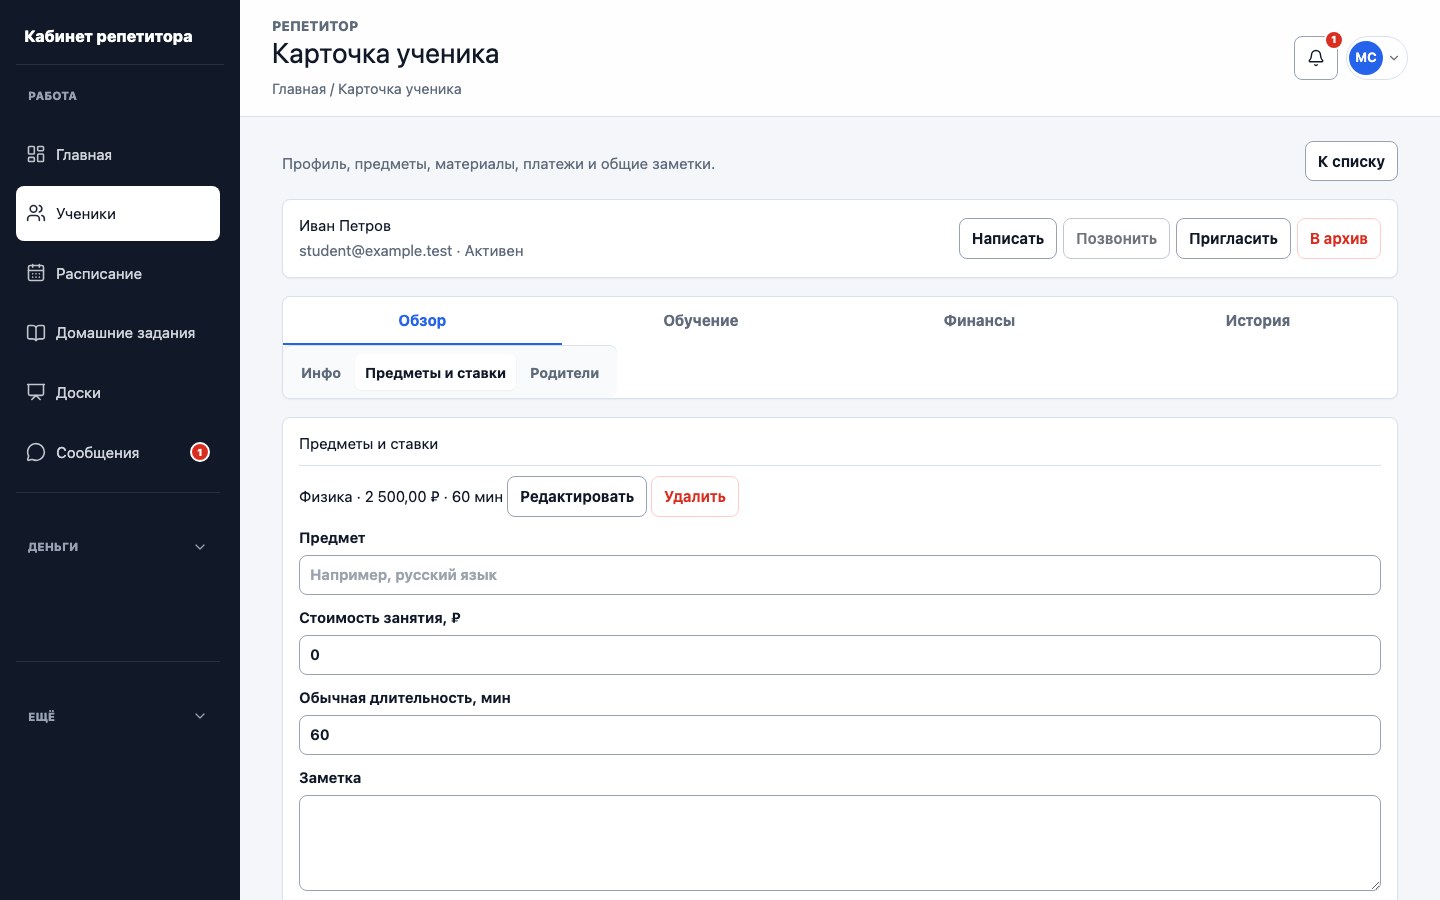Open Домашние задания in the sidebar
Viewport: 1440px width, 900px height.
coord(118,333)
